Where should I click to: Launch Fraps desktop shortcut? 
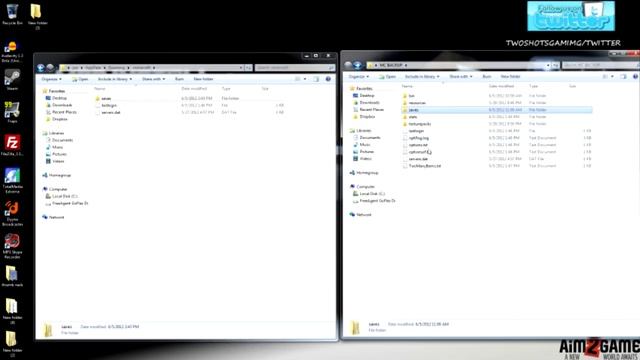(12, 112)
